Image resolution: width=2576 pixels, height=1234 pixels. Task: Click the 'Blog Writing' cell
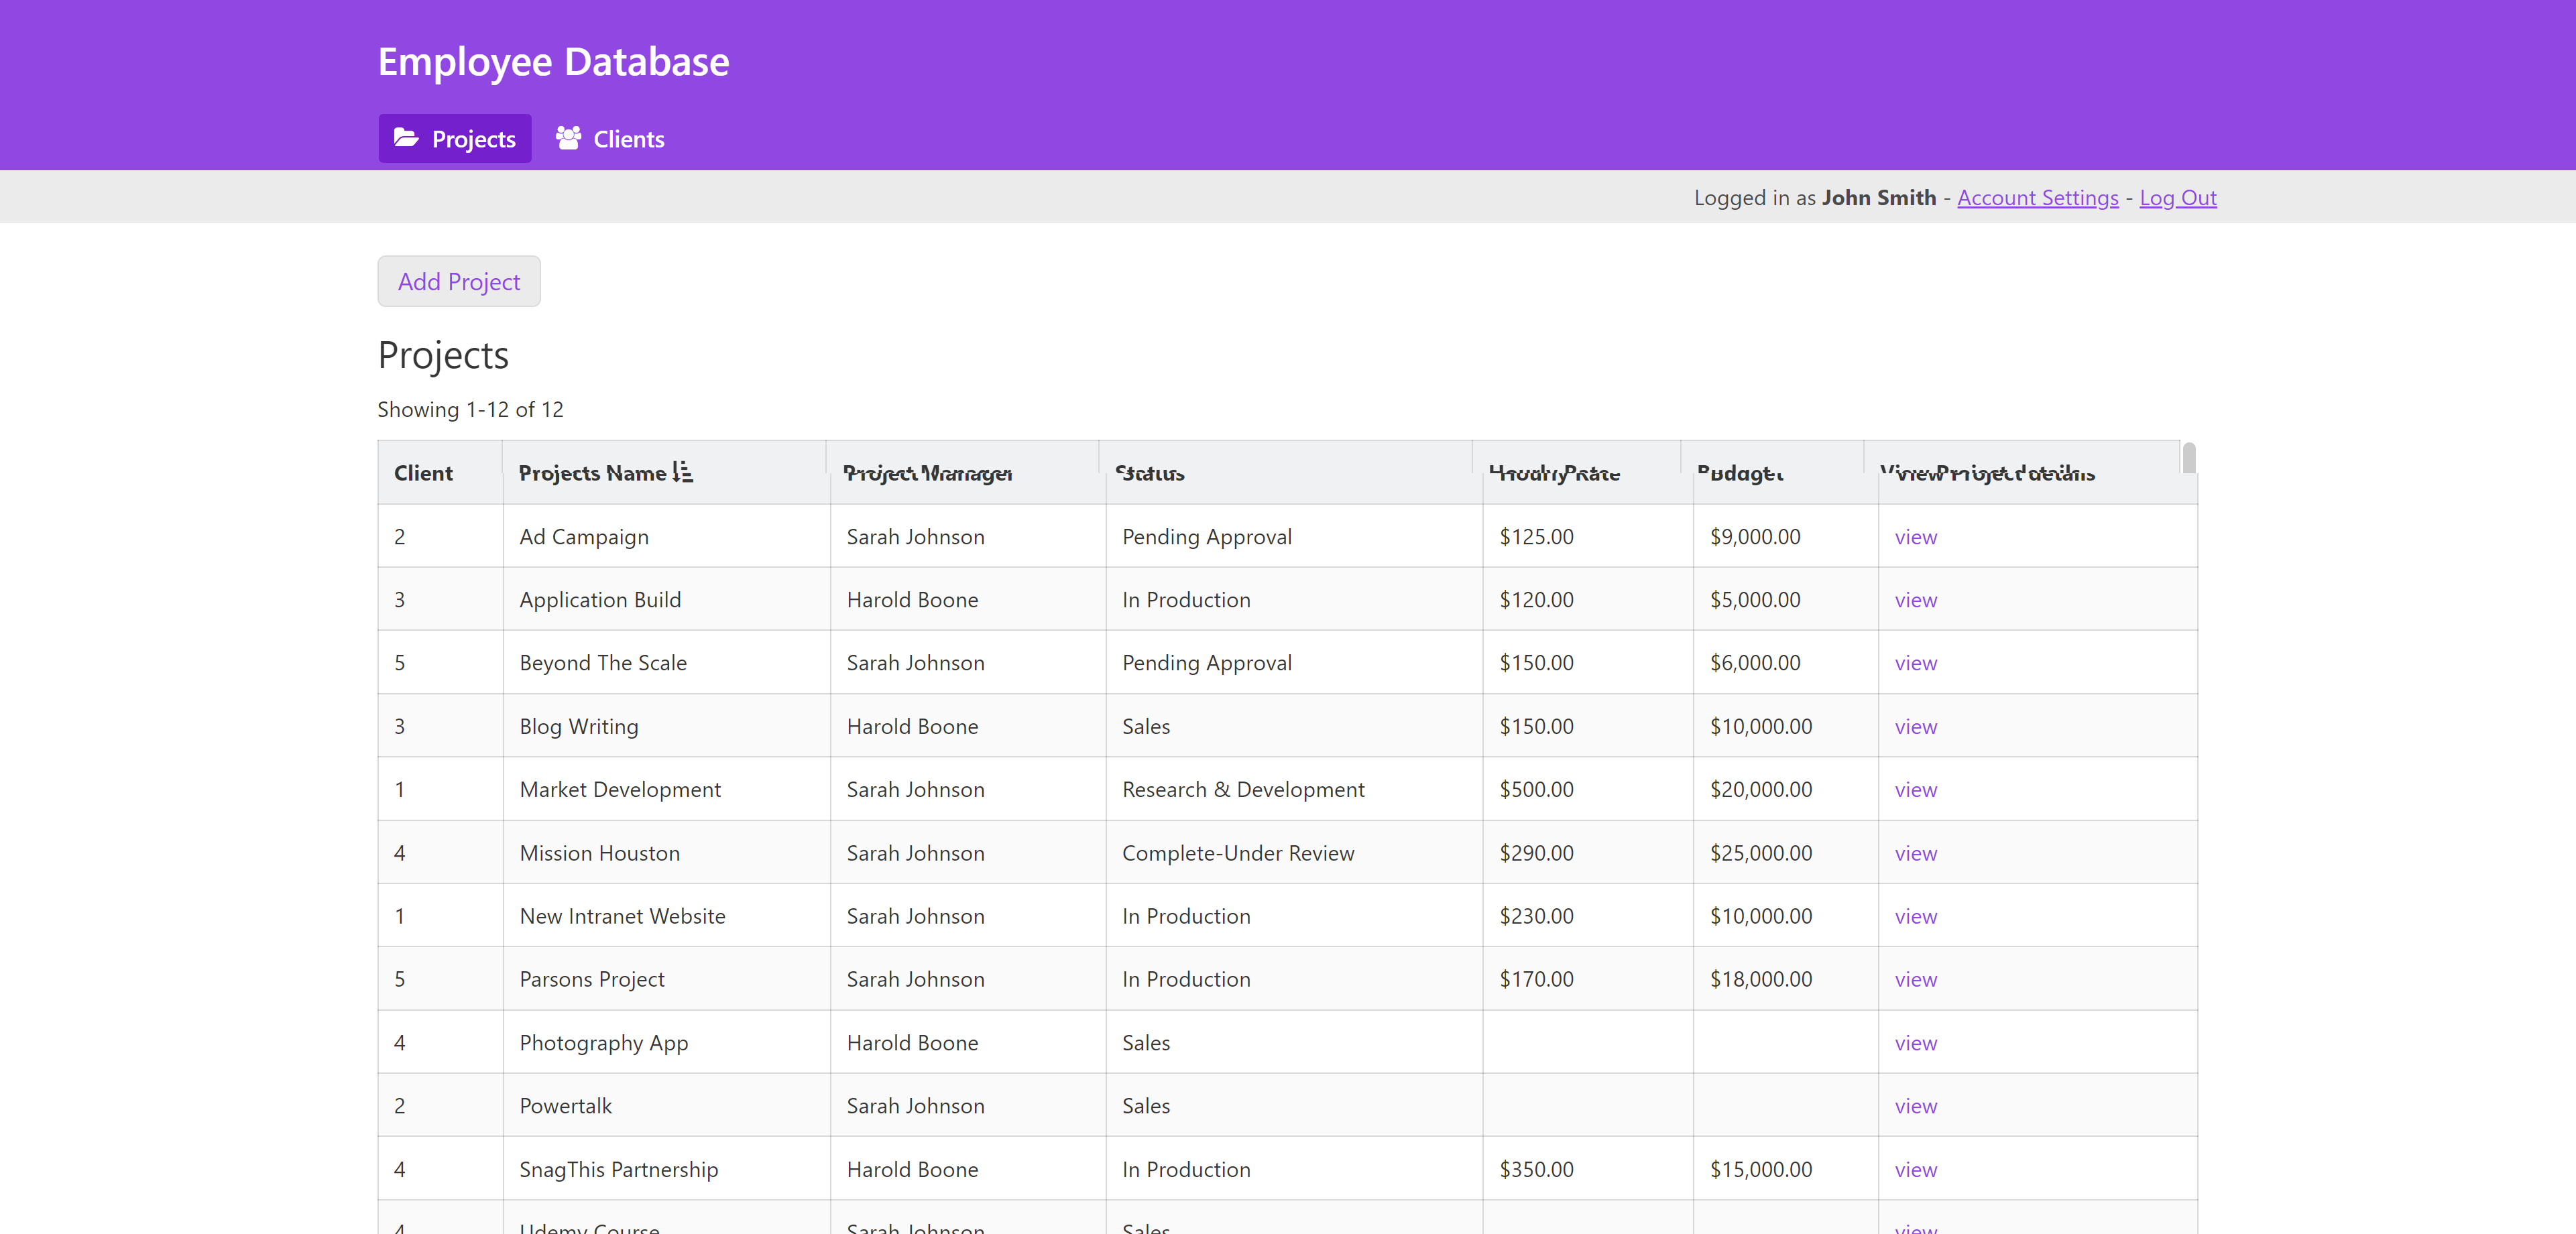pos(666,726)
